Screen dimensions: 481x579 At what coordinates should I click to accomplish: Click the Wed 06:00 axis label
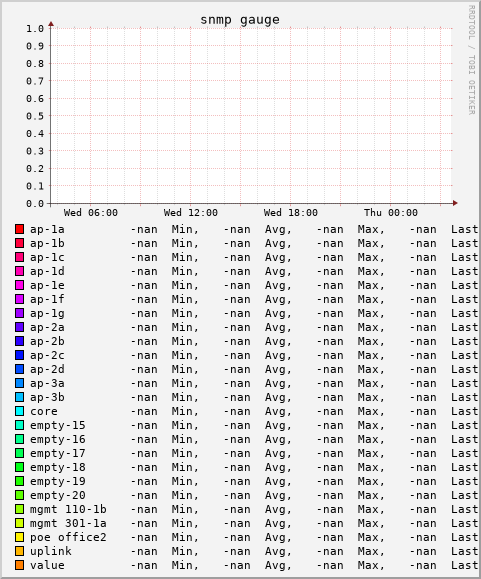pos(91,213)
